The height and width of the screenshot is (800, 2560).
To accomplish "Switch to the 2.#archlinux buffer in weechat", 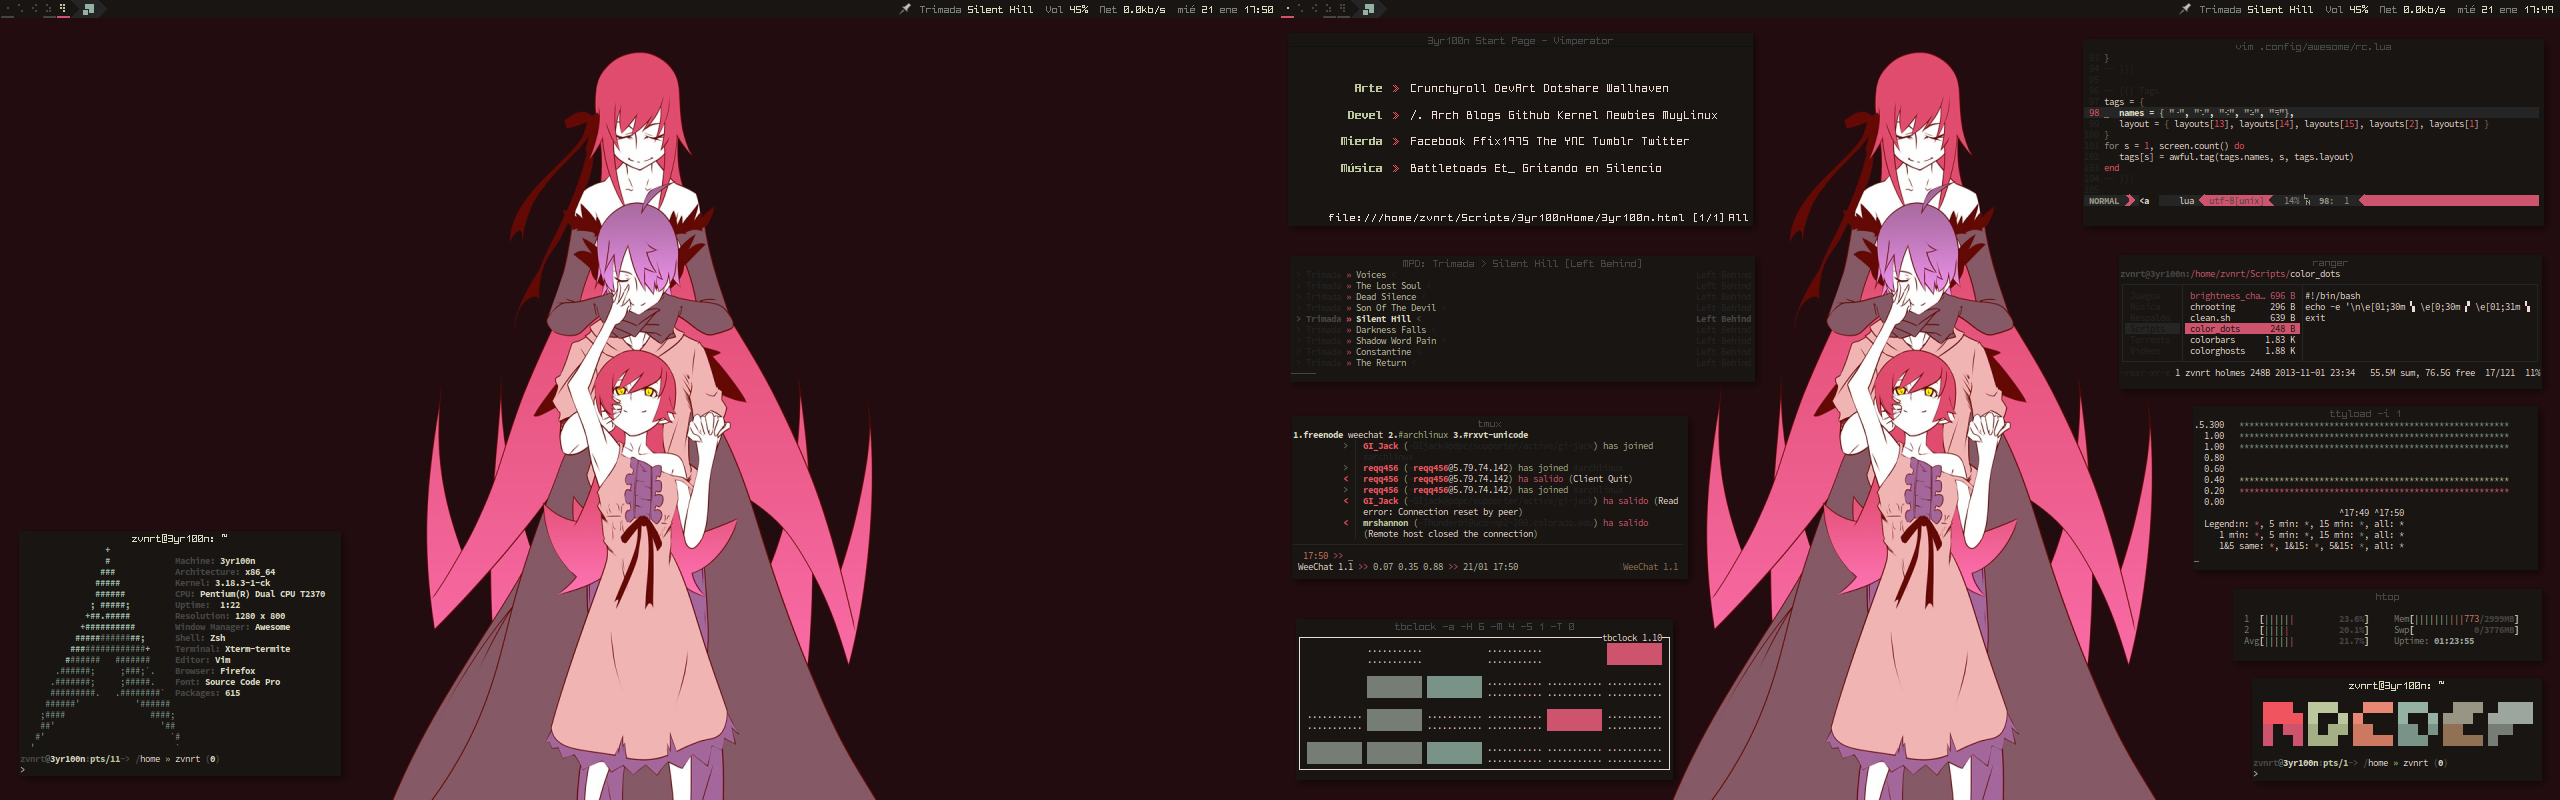I will [x=1418, y=435].
